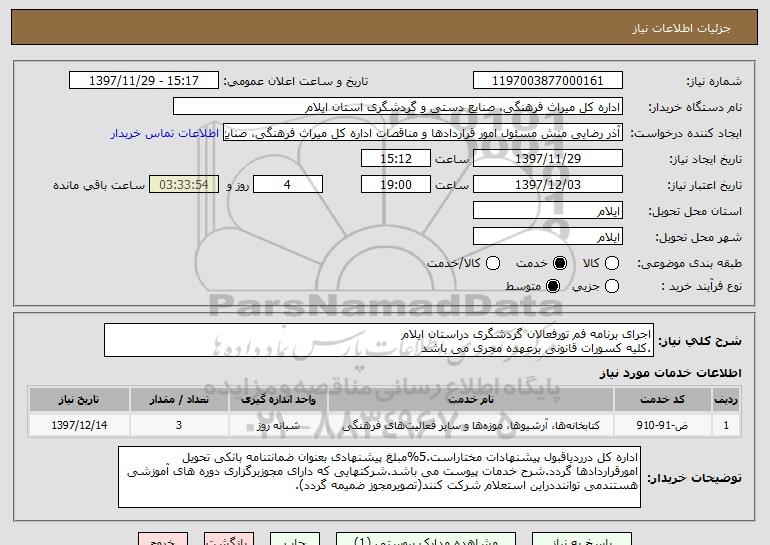Select the کالا/خدمت radio option

(493, 263)
